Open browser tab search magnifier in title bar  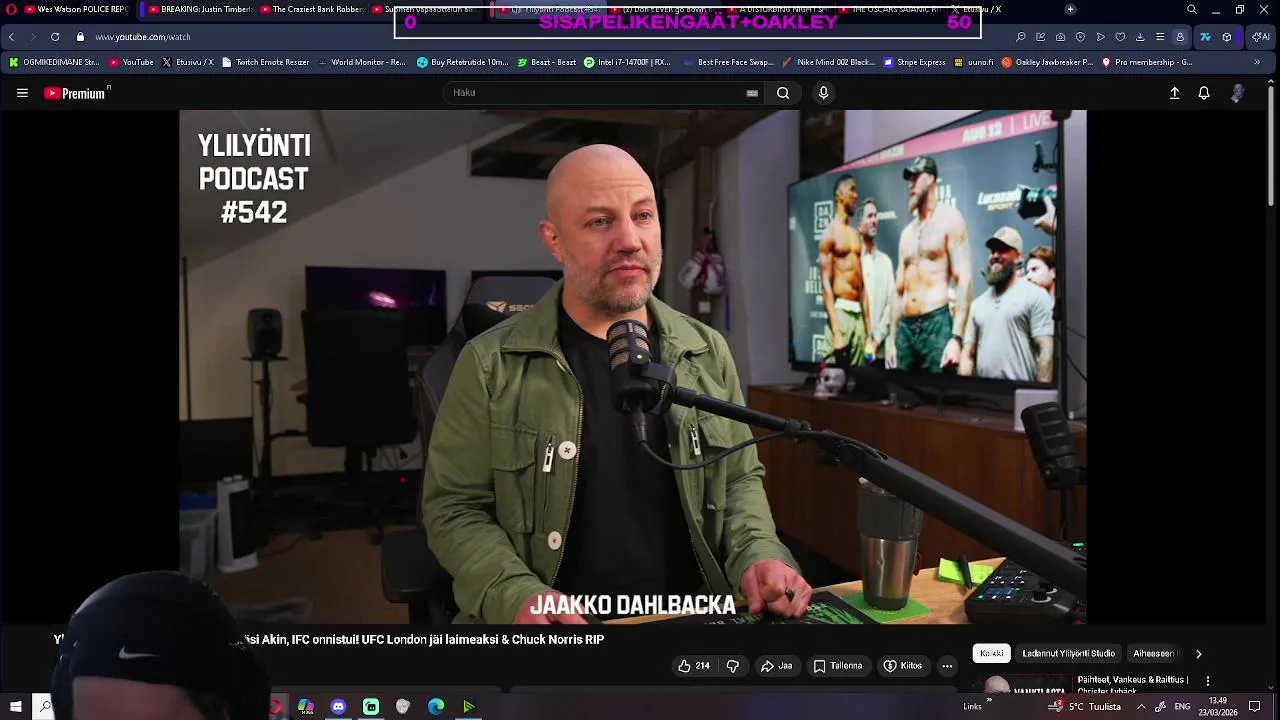(x=1191, y=9)
